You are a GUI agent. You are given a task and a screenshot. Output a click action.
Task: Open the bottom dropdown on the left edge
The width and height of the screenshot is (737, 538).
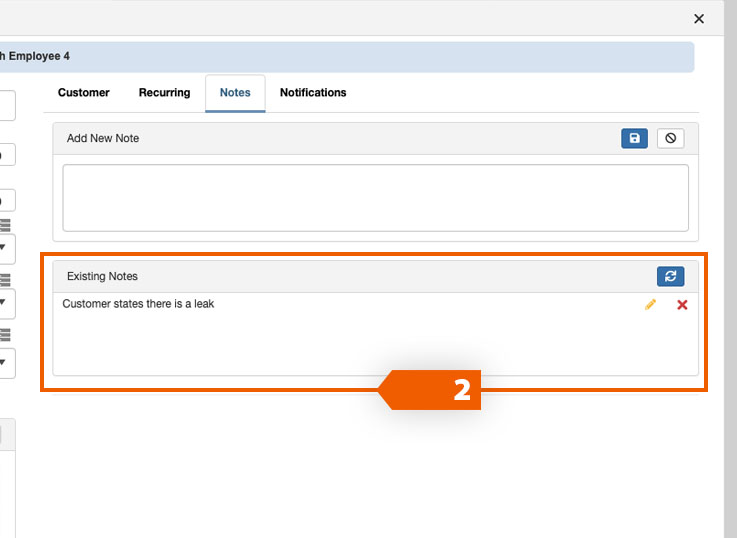(5, 361)
